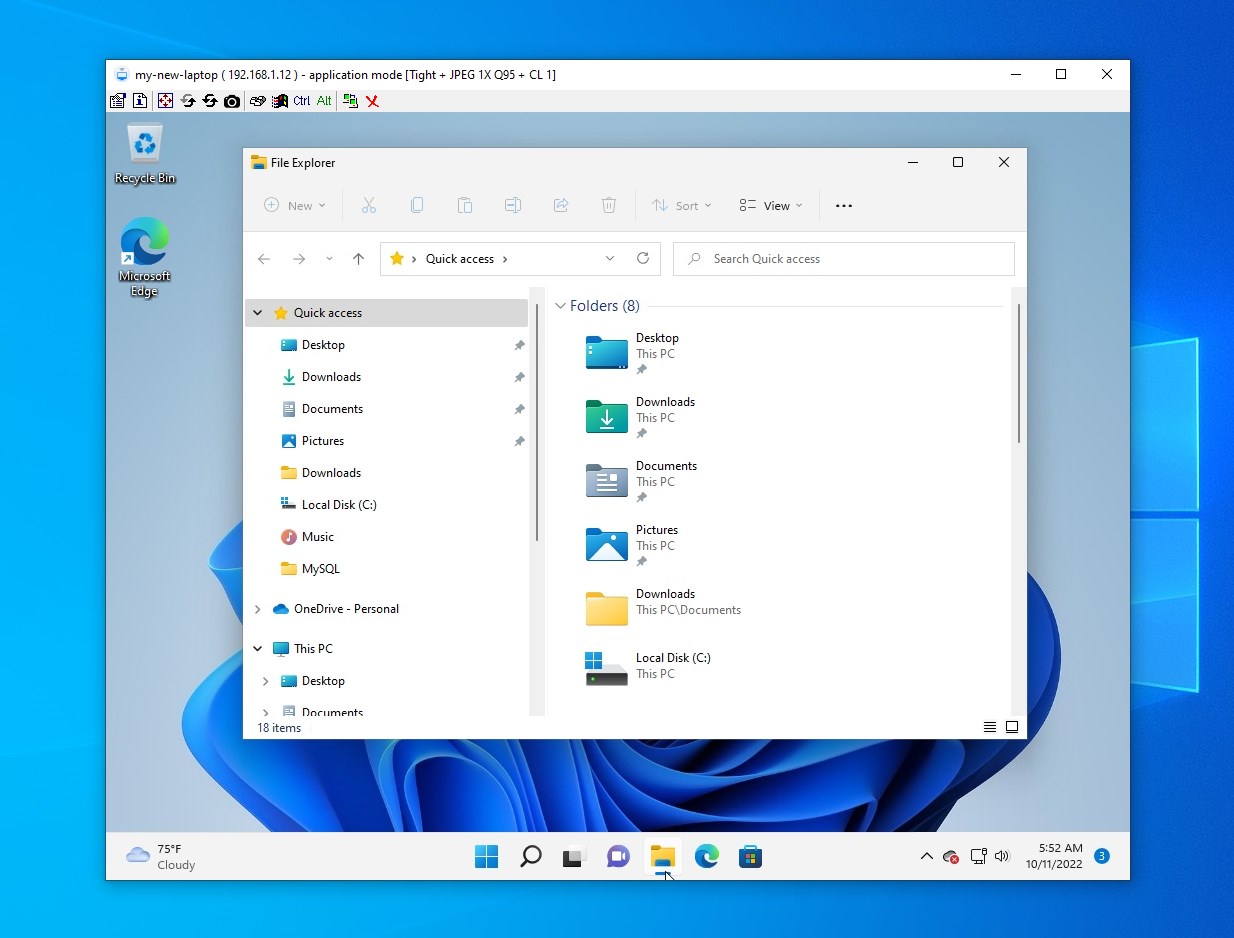Viewport: 1234px width, 938px height.
Task: Unpin Downloads from Quick access
Action: tap(519, 377)
